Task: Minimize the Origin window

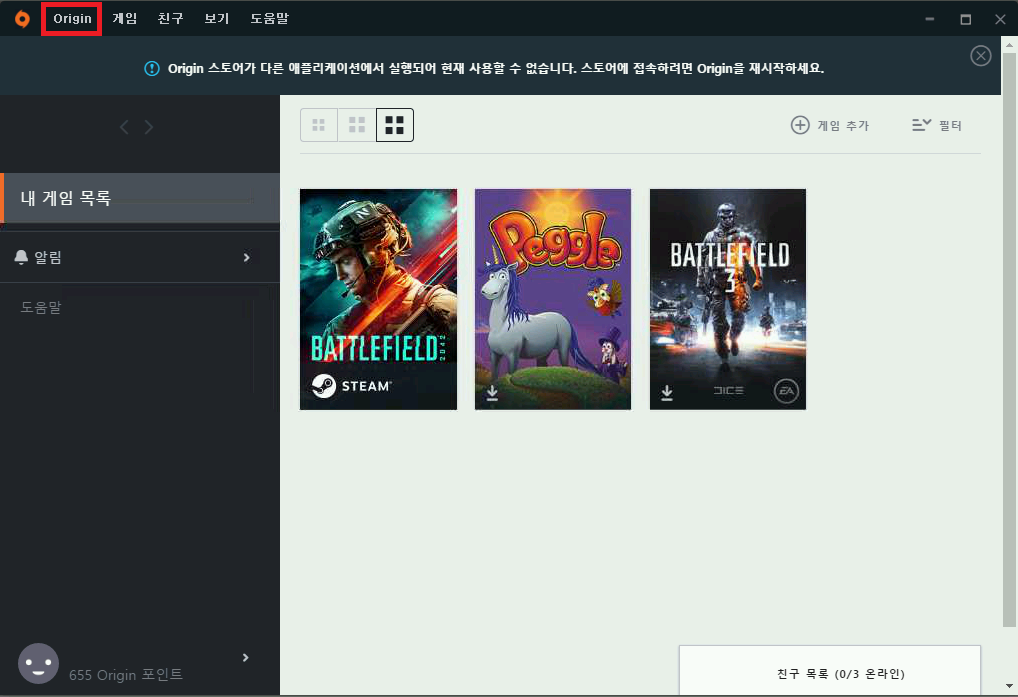Action: (x=930, y=19)
